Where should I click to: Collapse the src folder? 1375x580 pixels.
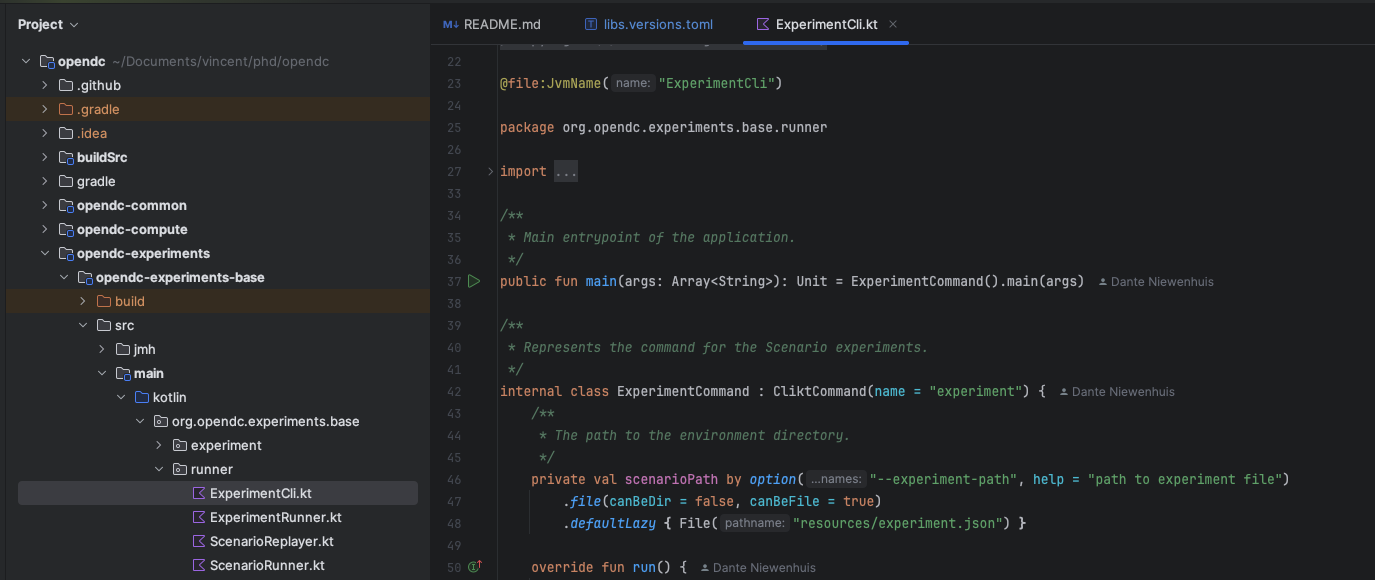point(82,325)
